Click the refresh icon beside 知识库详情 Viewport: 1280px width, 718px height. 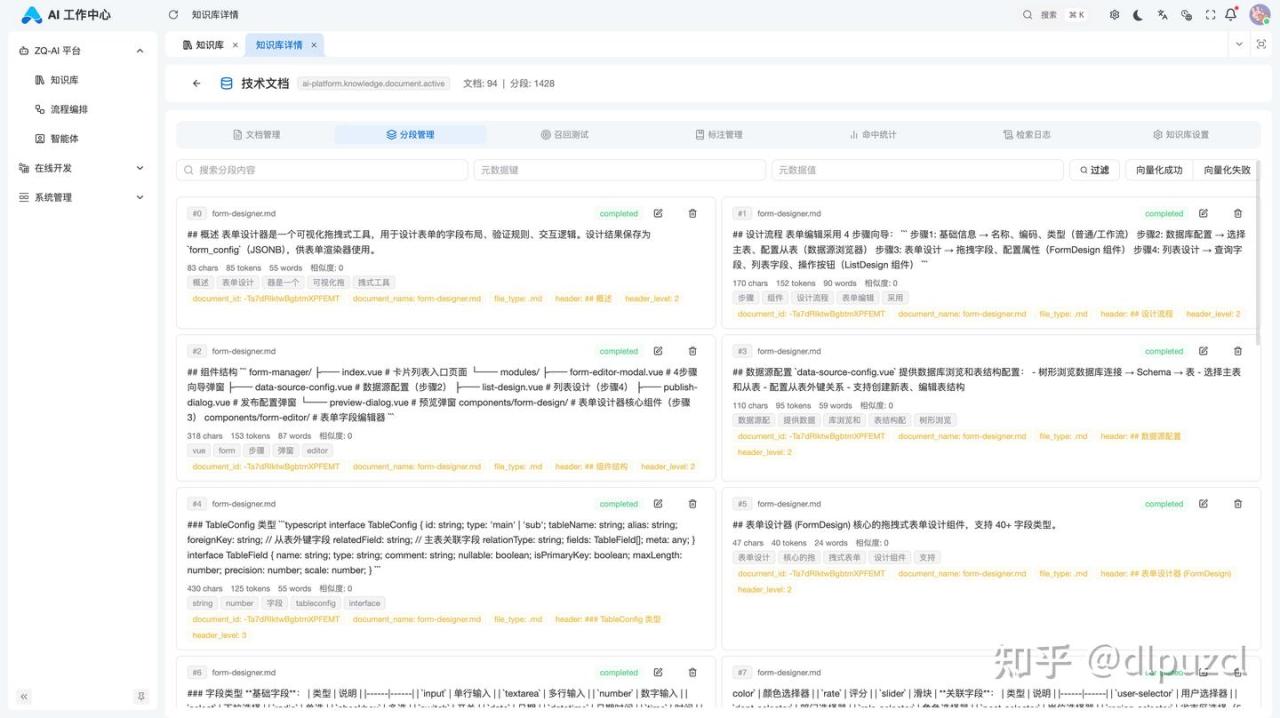coord(173,15)
